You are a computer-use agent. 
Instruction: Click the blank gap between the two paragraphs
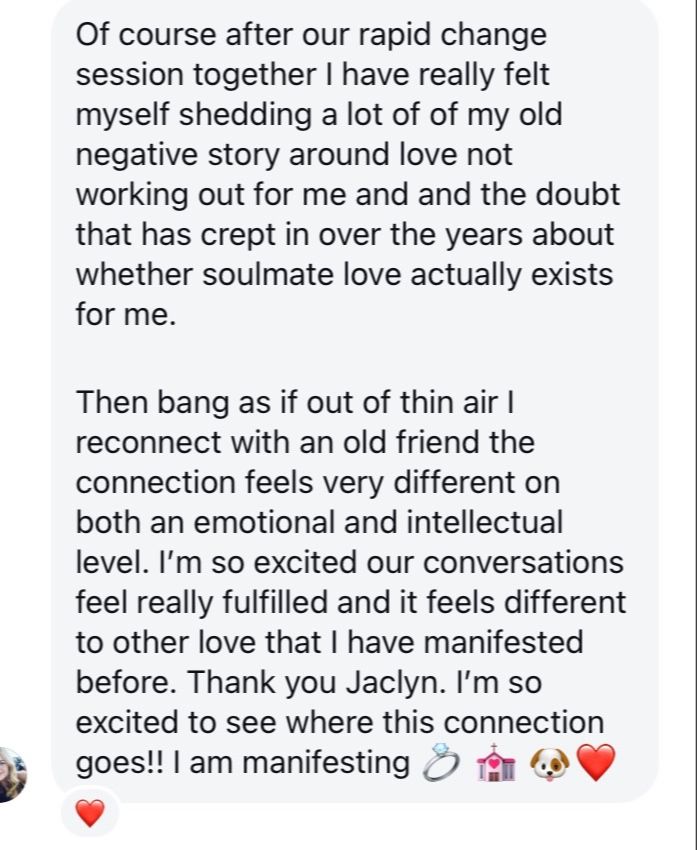tap(350, 358)
